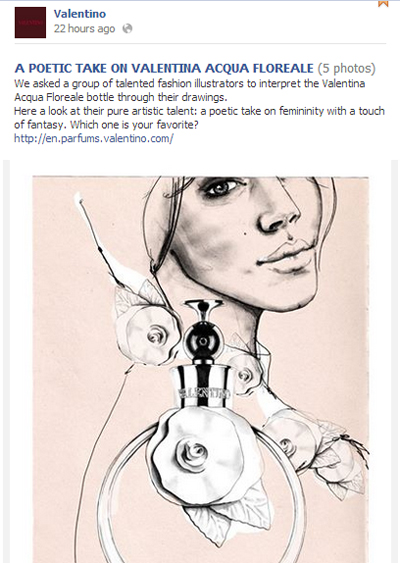The width and height of the screenshot is (400, 563).
Task: Click the round black bottle cap
Action: pos(203,341)
